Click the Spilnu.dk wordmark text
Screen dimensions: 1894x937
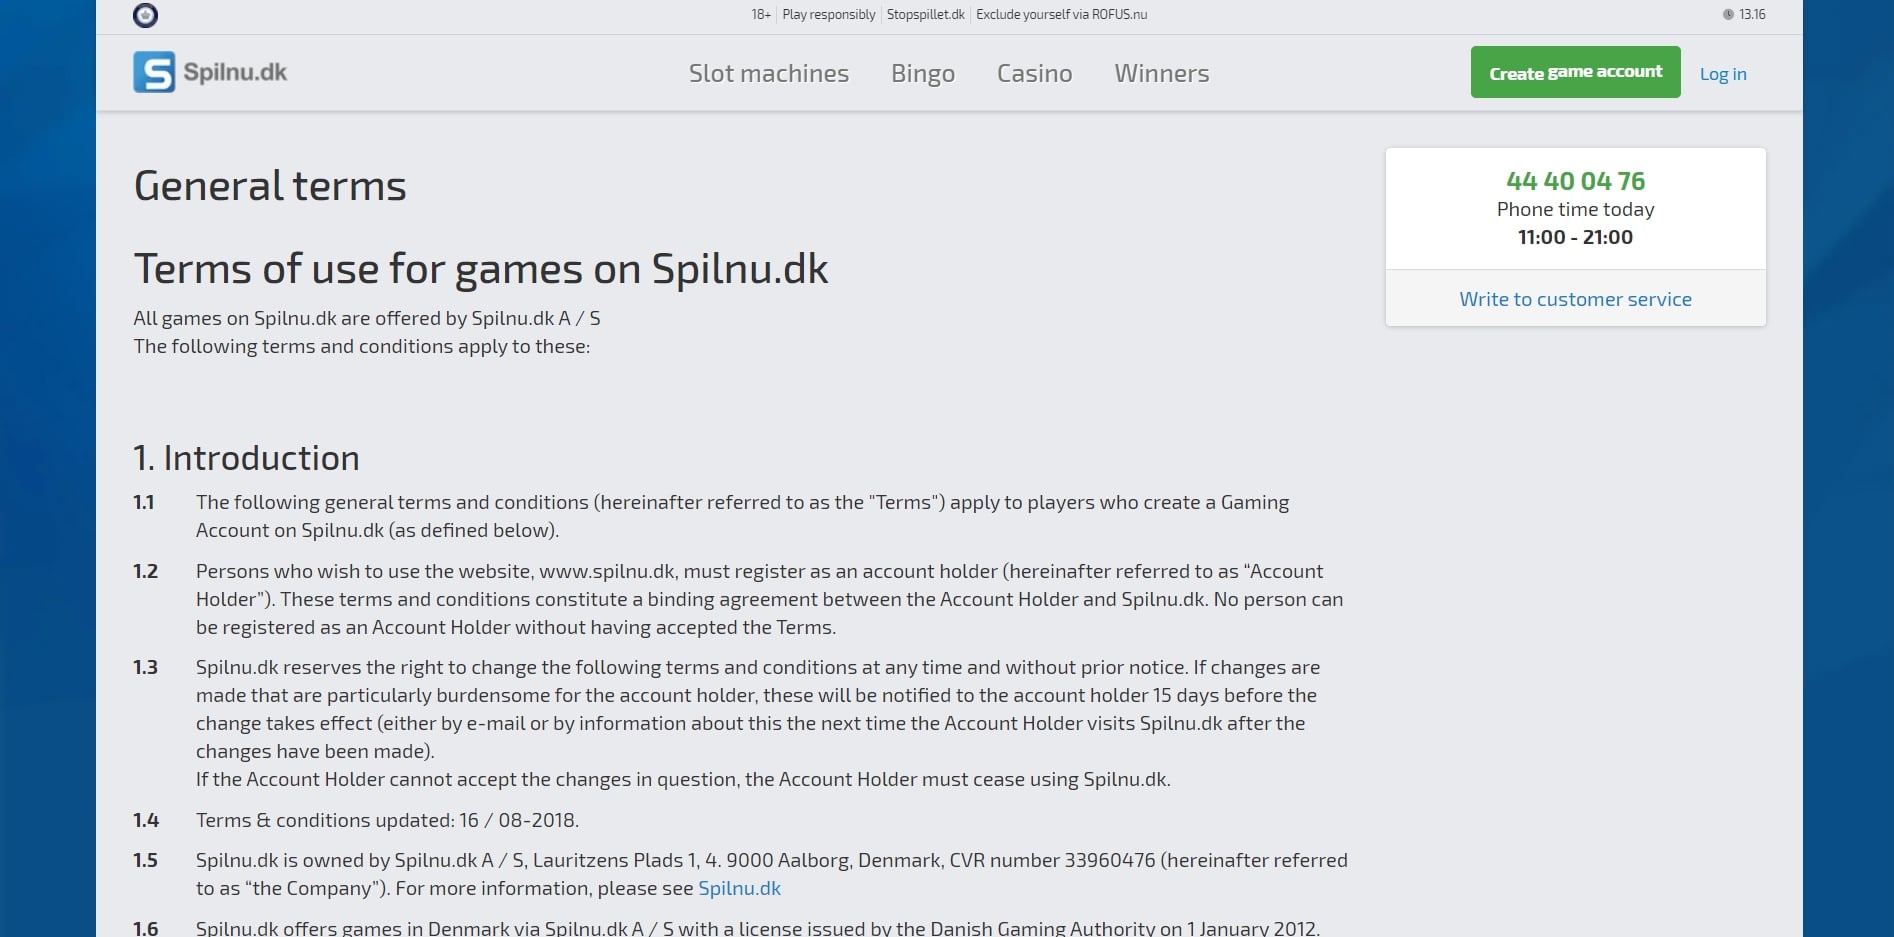[235, 72]
